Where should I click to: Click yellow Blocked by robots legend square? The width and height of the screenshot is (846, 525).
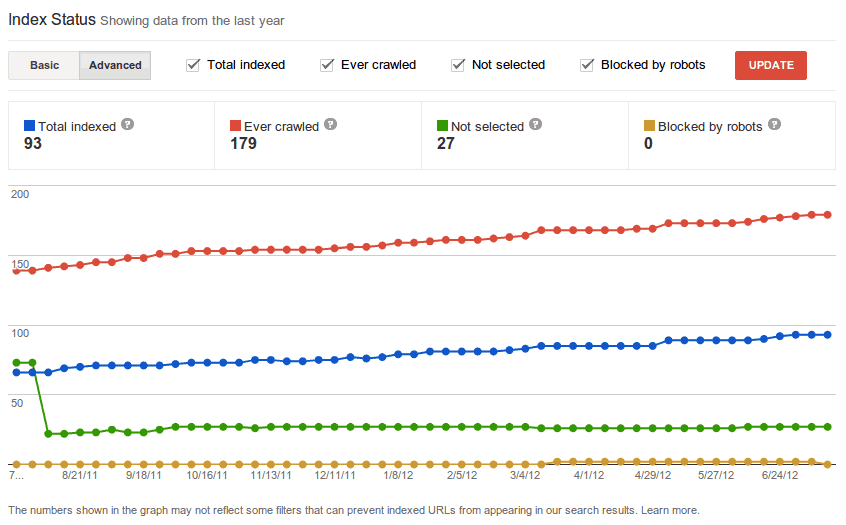649,126
